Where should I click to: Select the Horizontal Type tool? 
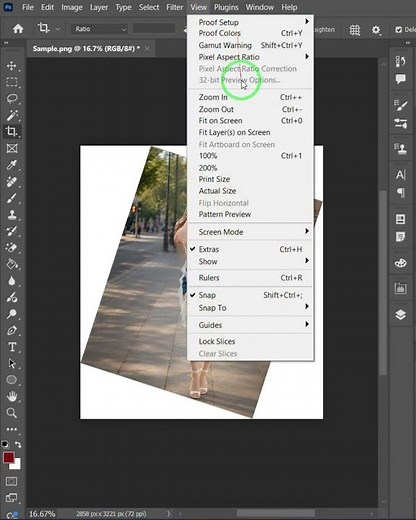12,347
